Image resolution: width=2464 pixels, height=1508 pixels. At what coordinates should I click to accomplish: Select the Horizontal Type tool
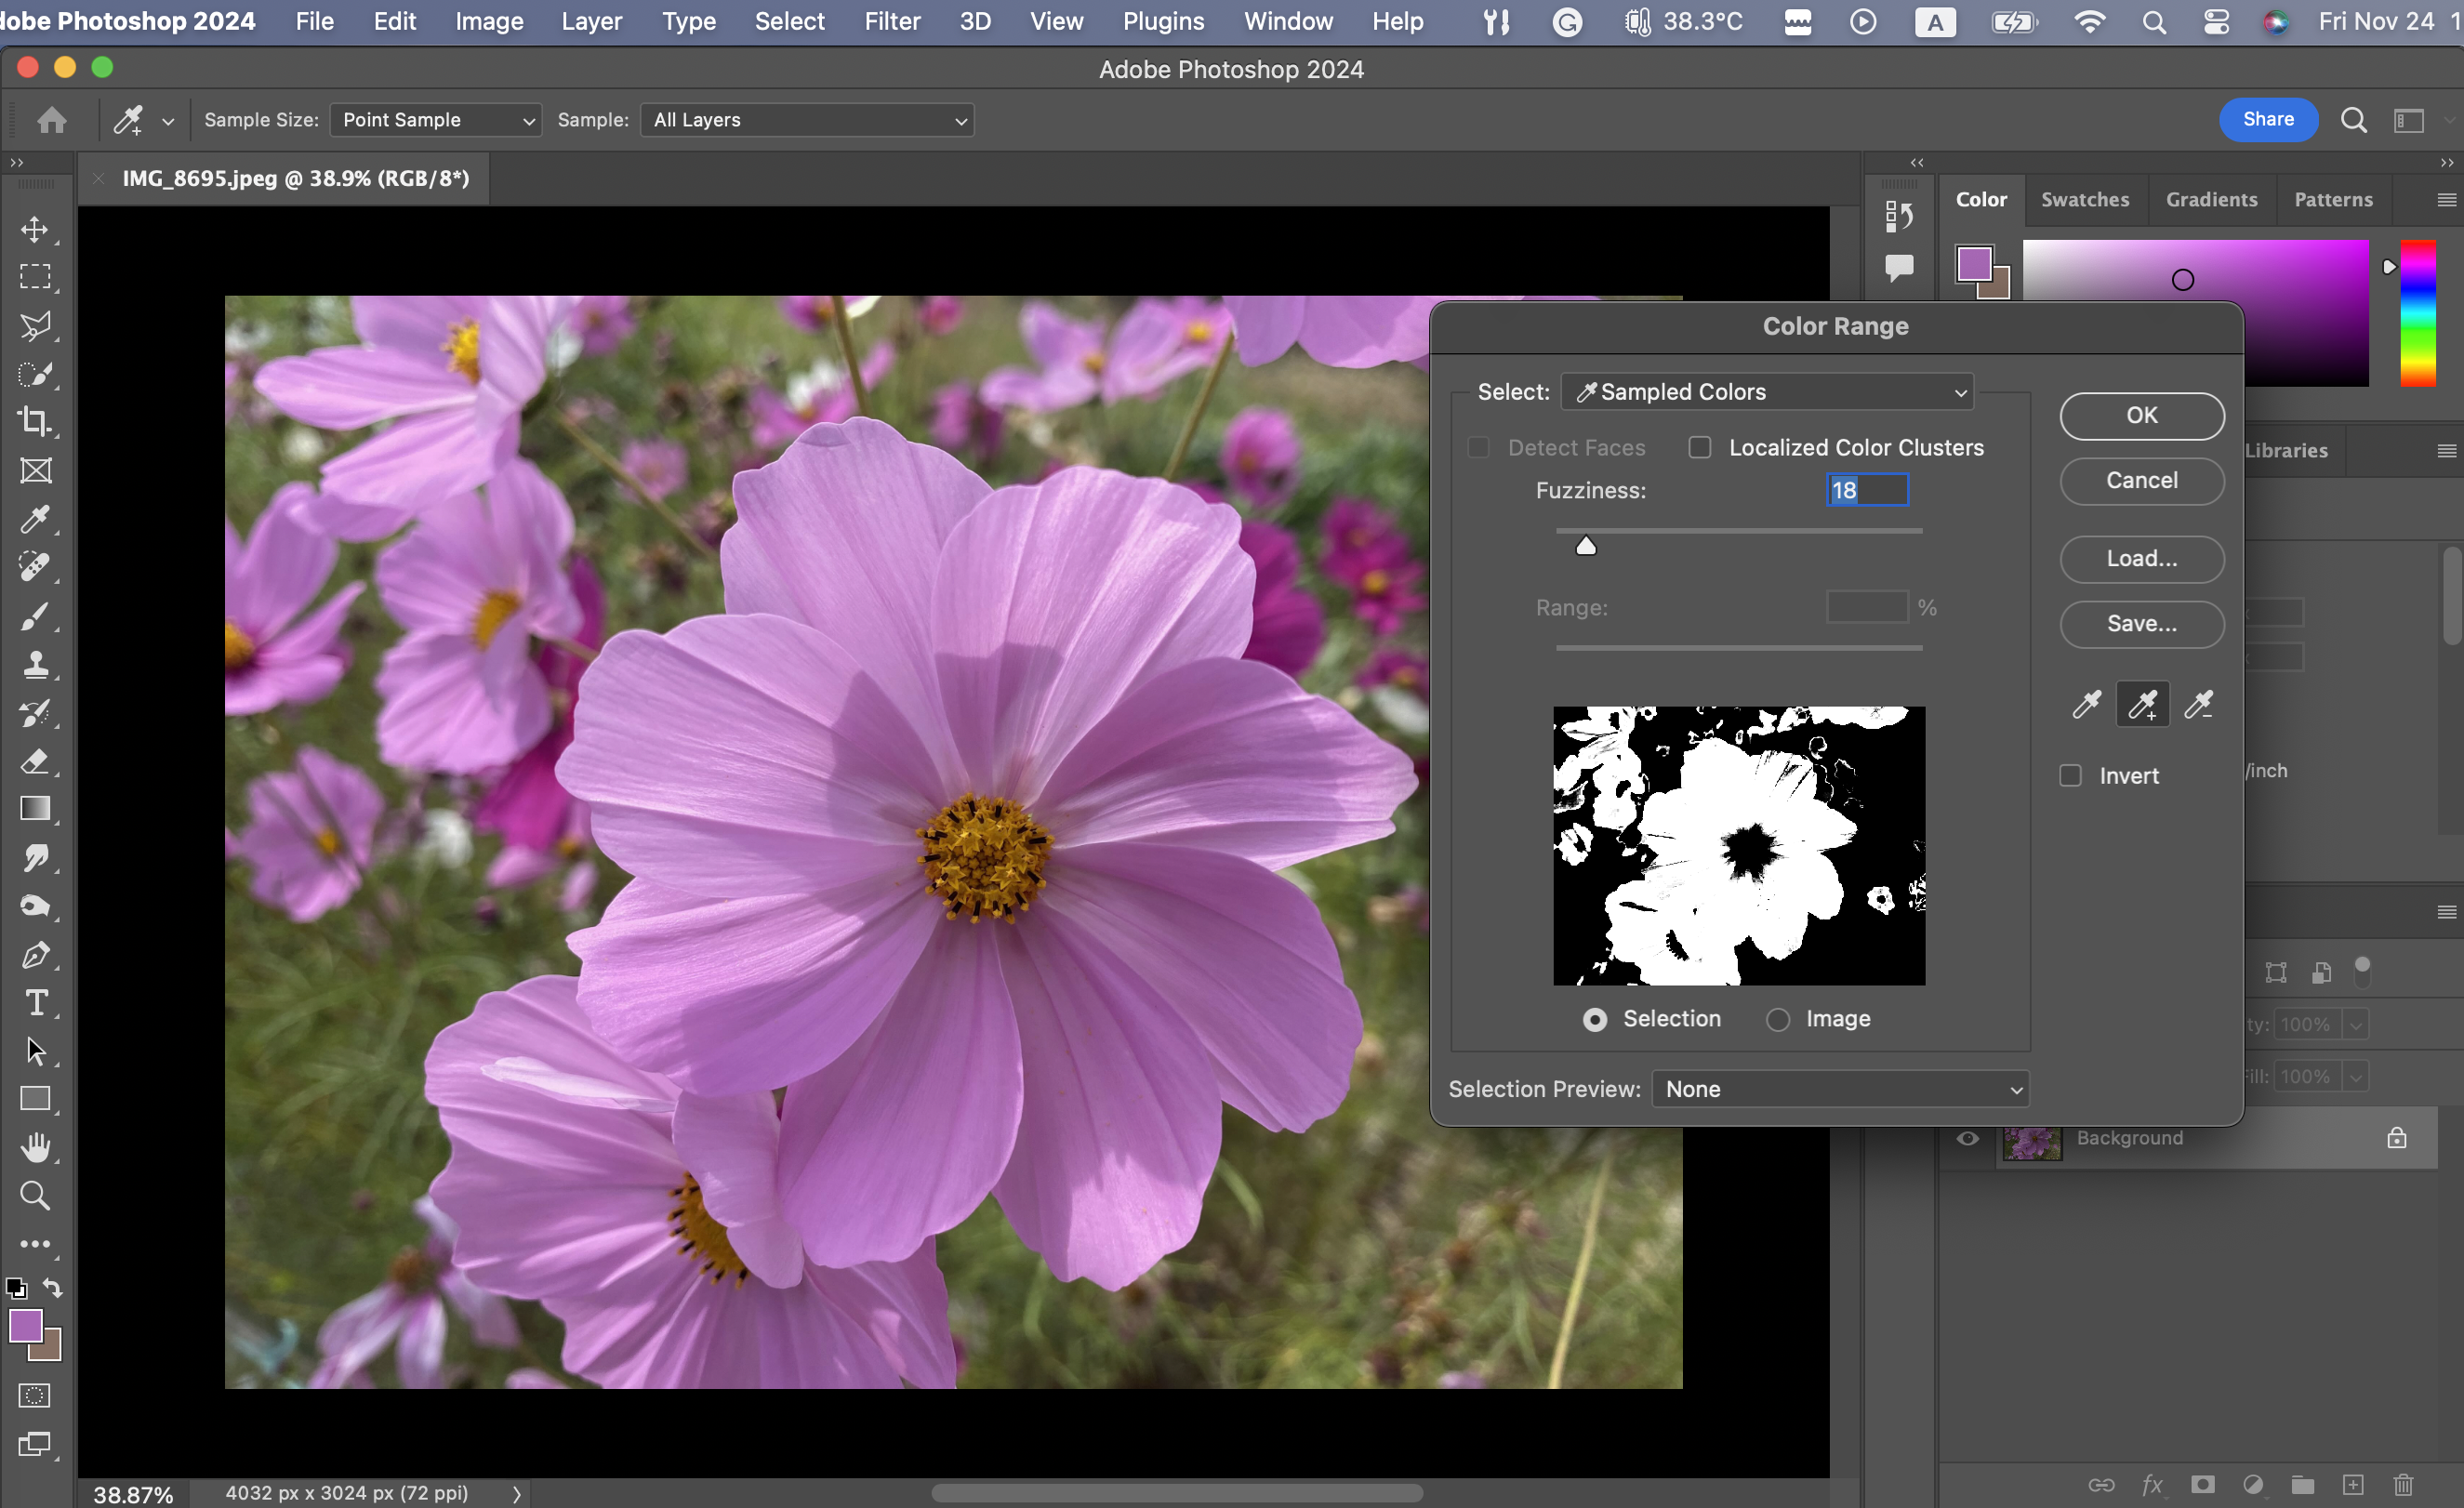point(35,1003)
